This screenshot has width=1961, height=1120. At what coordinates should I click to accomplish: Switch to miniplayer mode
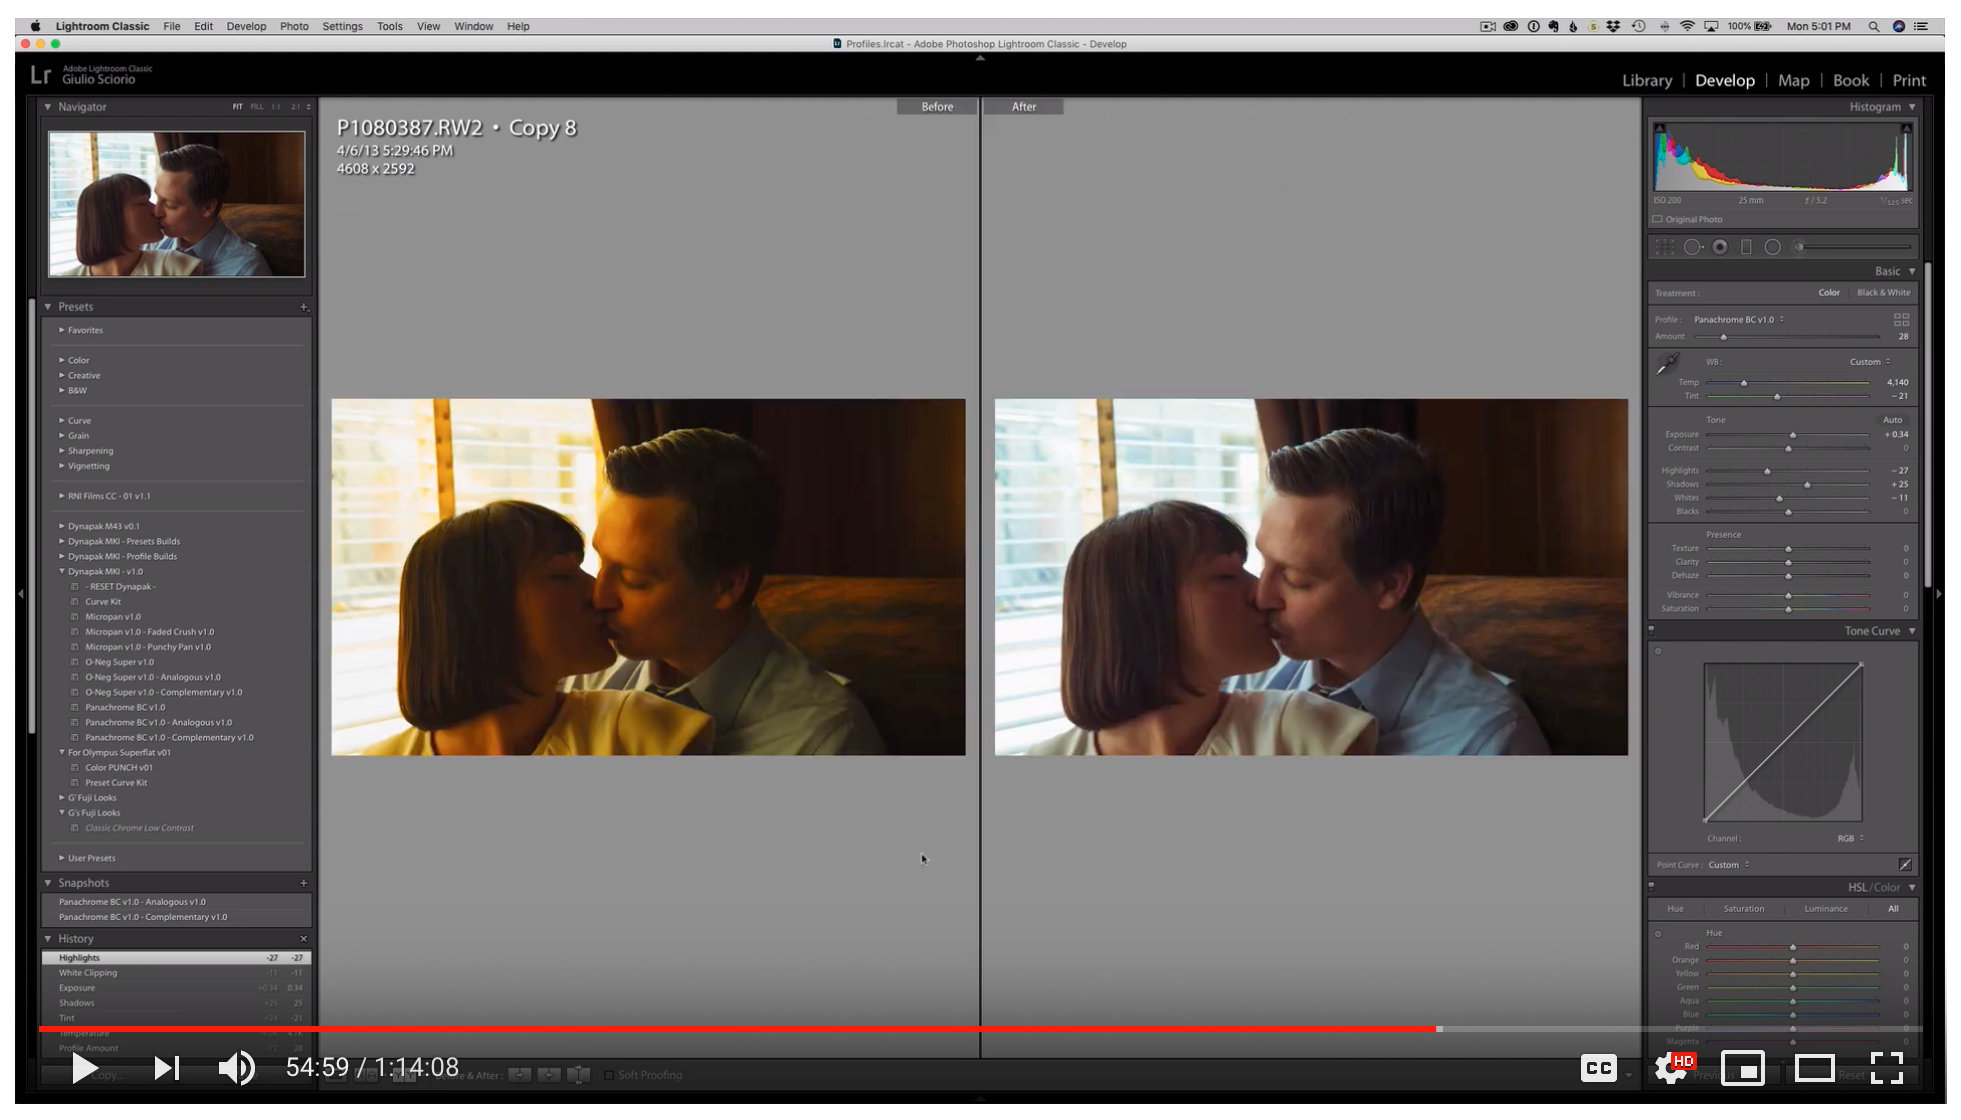coord(1742,1068)
